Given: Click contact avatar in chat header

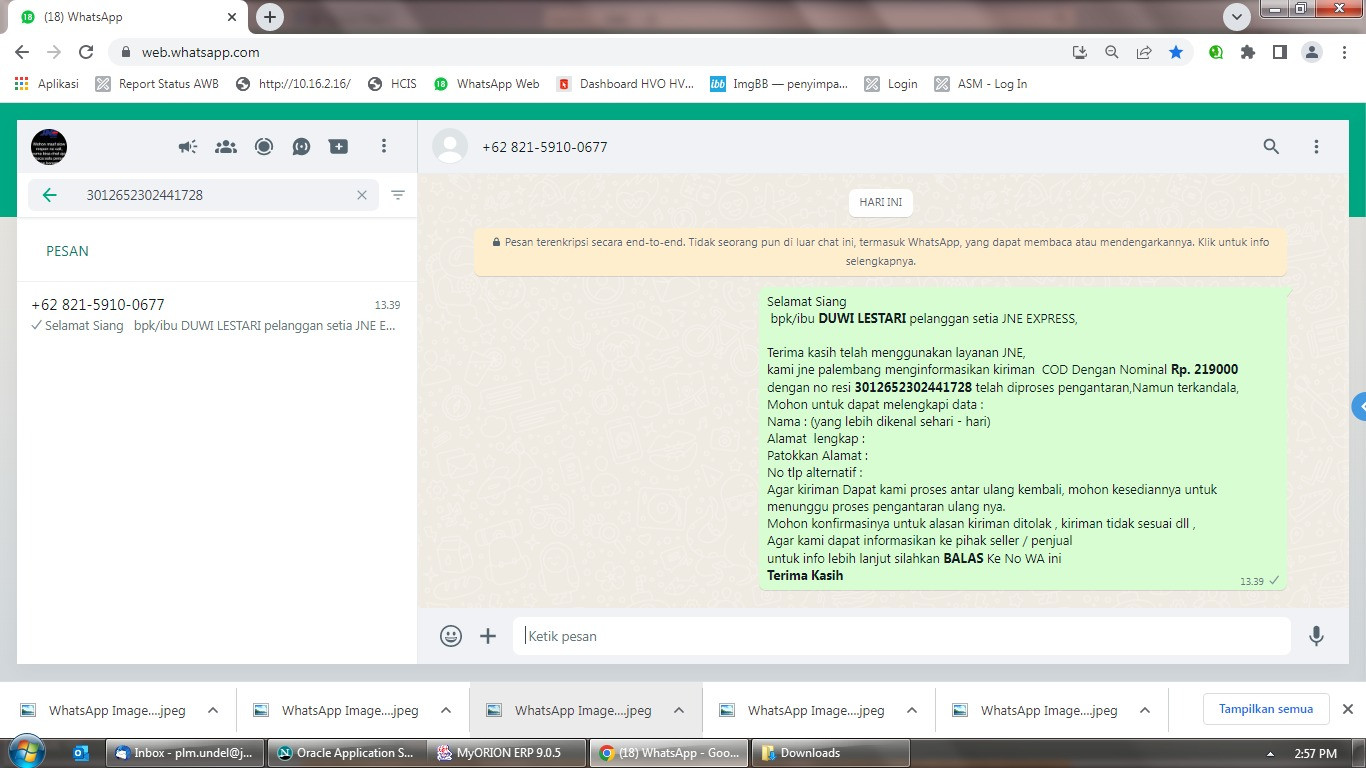Looking at the screenshot, I should click(450, 147).
